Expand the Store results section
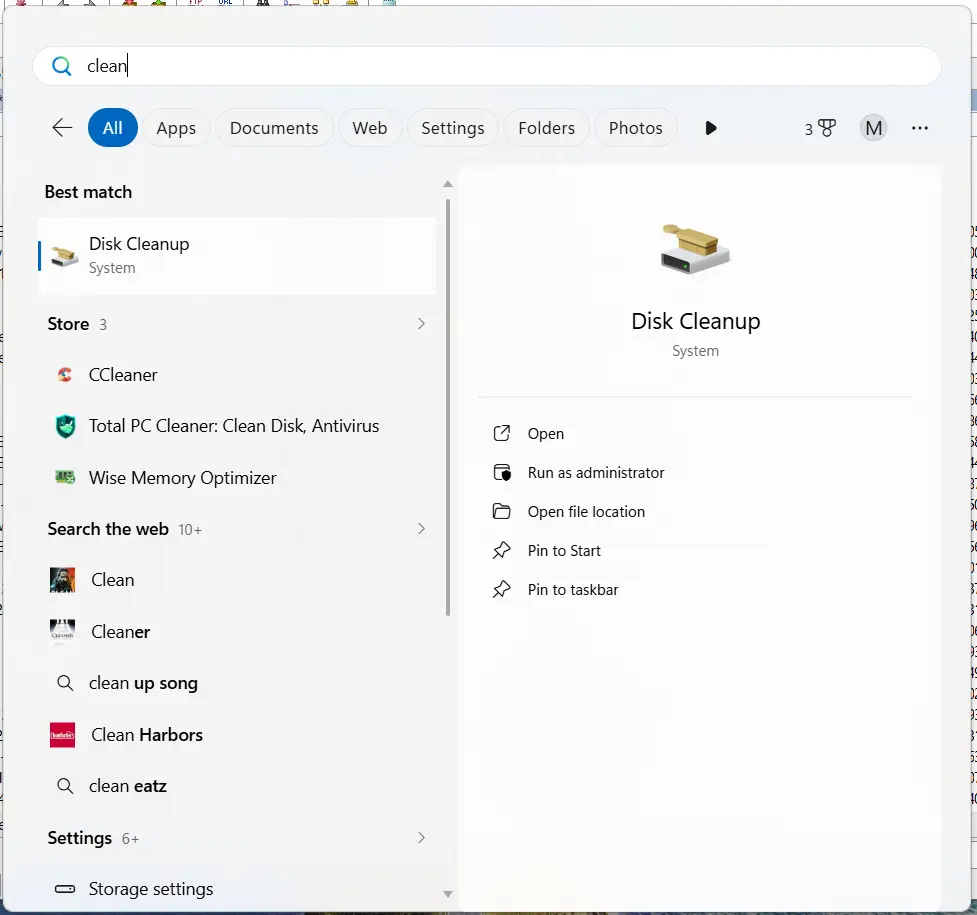This screenshot has width=977, height=915. point(421,323)
